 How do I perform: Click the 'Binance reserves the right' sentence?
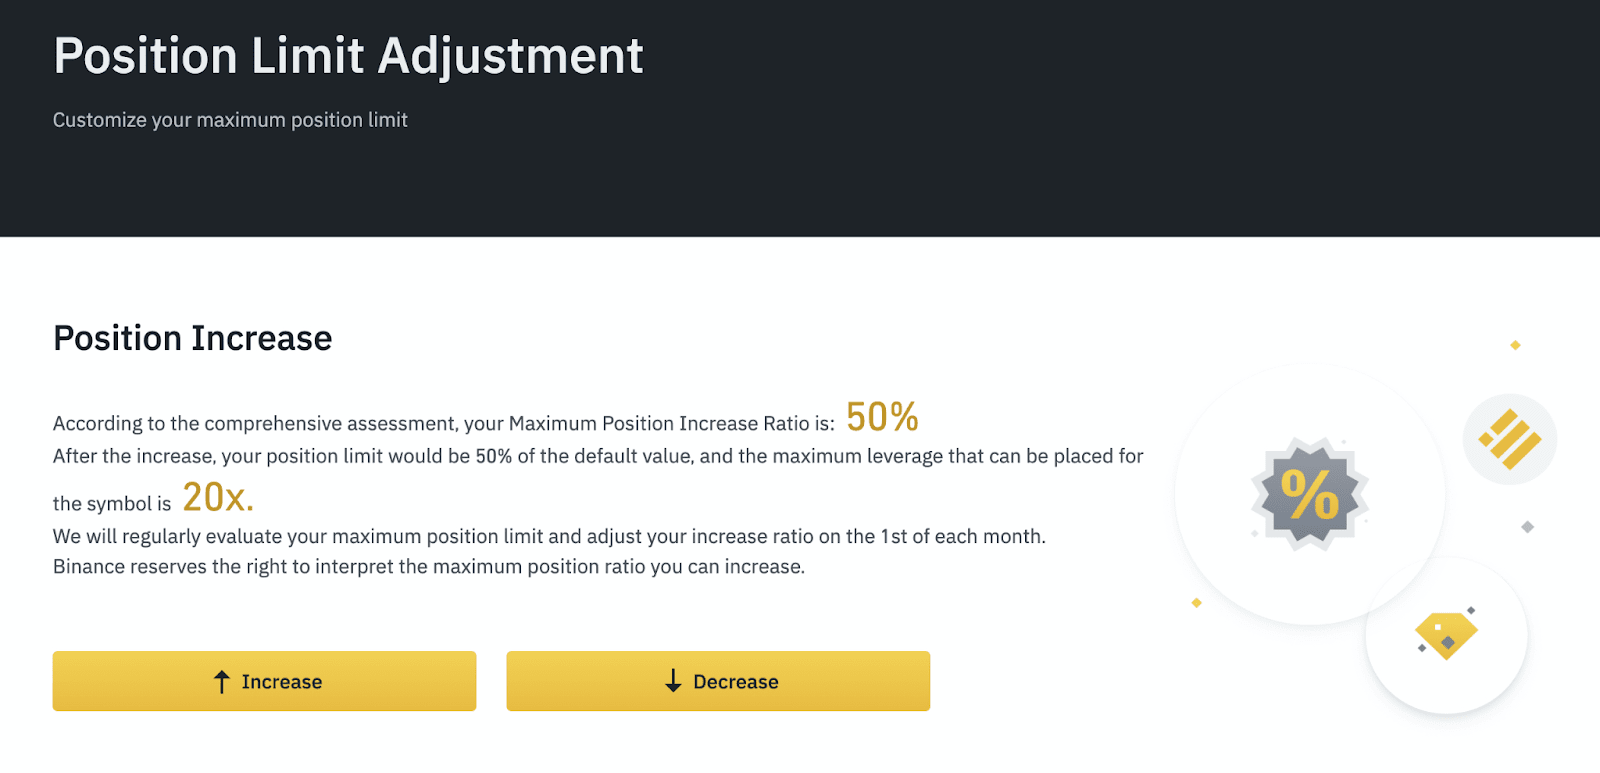click(x=429, y=567)
